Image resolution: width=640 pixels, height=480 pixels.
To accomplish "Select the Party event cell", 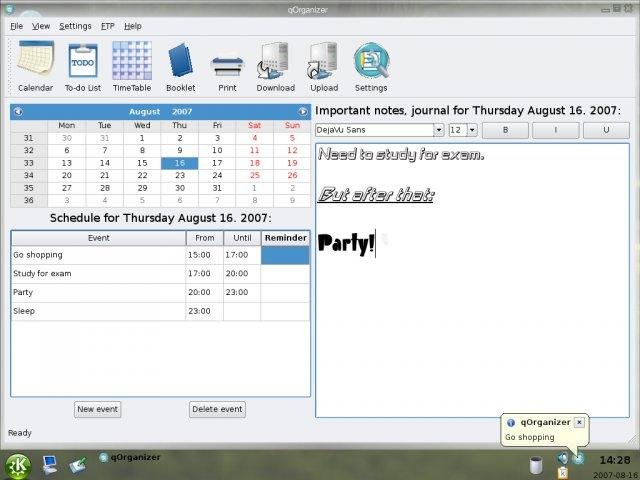I will [x=98, y=293].
